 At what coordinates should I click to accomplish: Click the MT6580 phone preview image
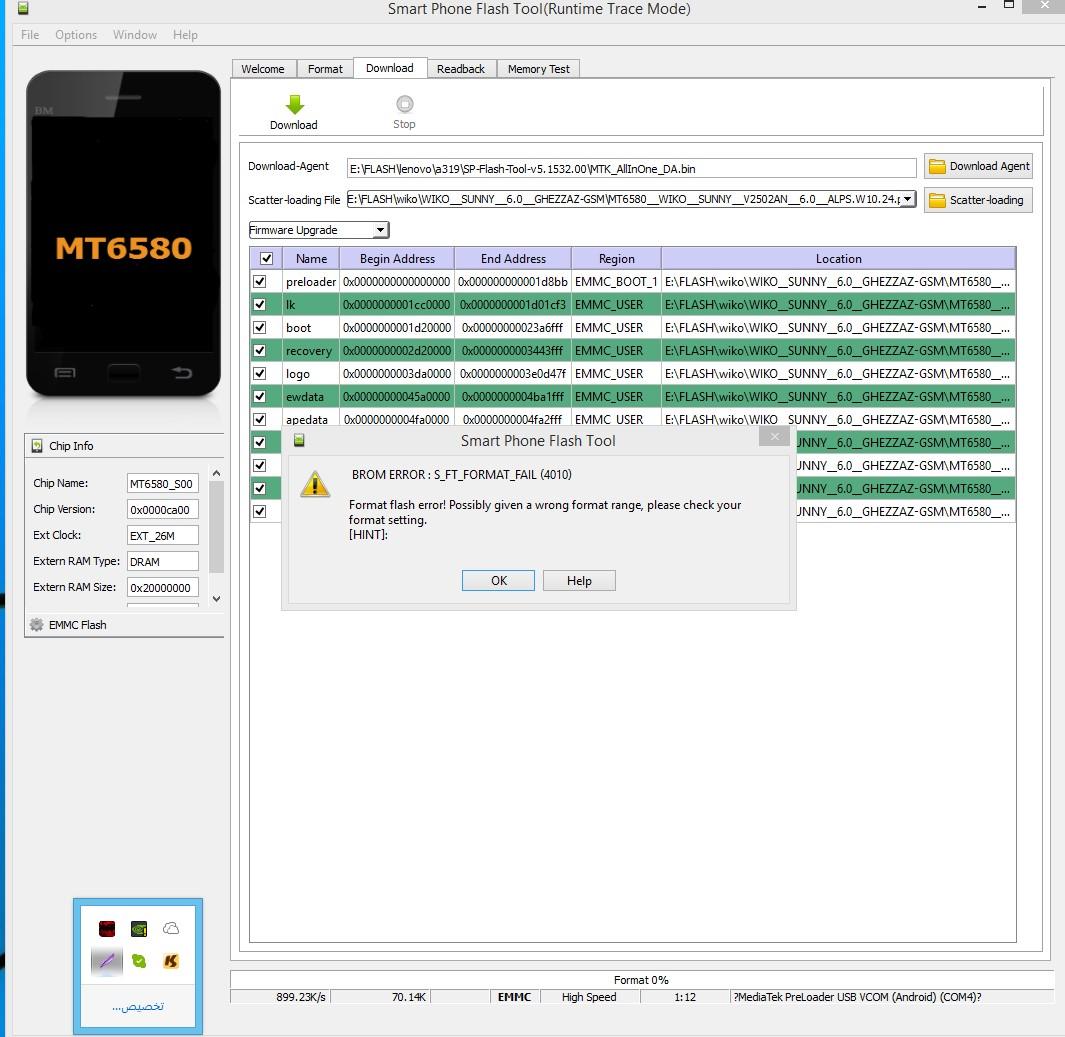(123, 234)
